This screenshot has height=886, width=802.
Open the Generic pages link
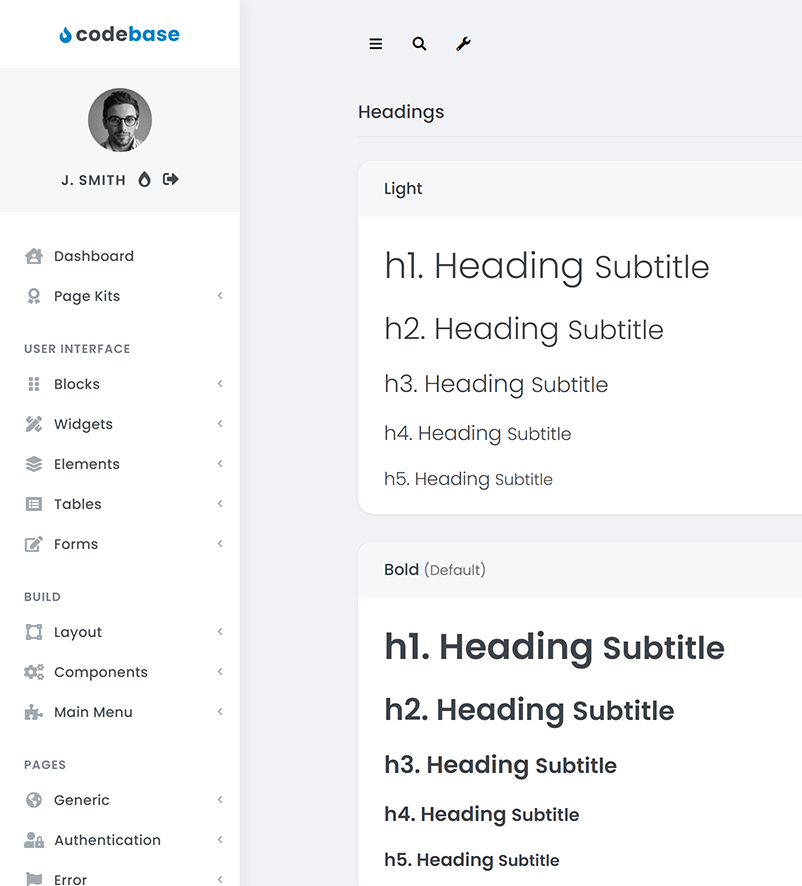click(82, 800)
